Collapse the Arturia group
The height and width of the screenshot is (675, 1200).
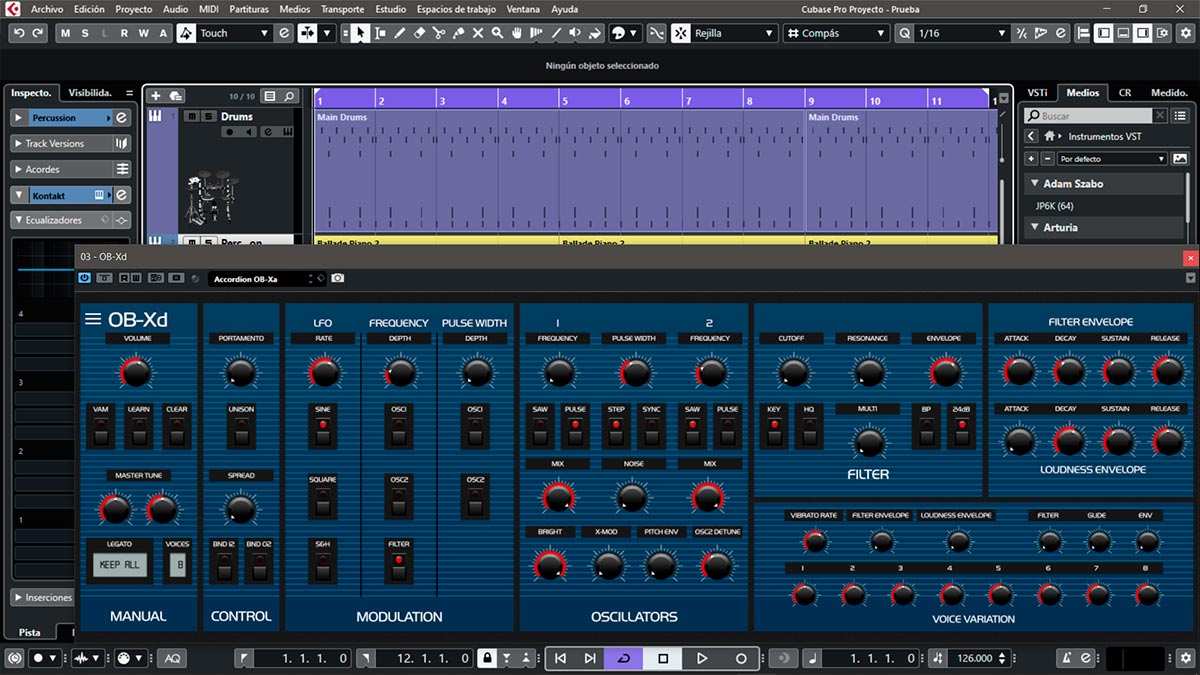1034,227
